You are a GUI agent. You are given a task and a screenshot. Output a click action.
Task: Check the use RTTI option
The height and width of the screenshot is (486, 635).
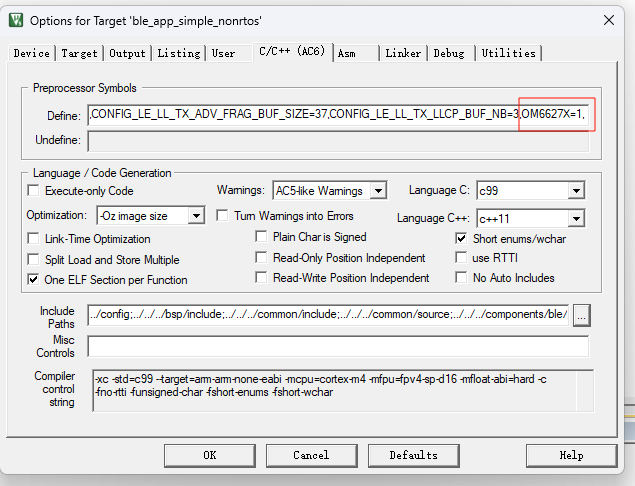pyautogui.click(x=461, y=258)
